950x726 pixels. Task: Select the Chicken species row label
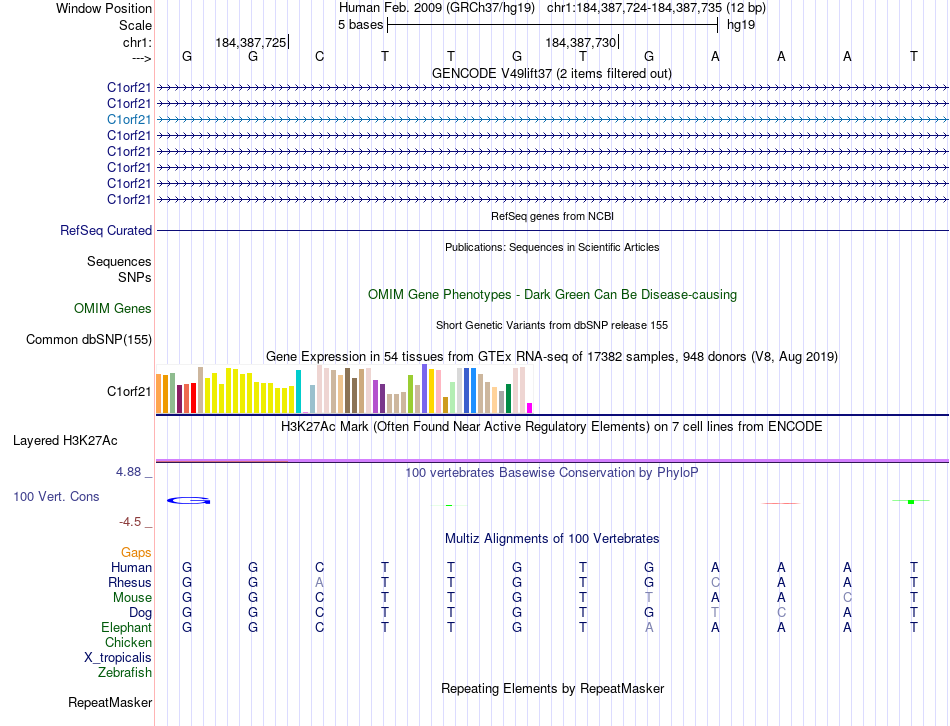(x=128, y=642)
